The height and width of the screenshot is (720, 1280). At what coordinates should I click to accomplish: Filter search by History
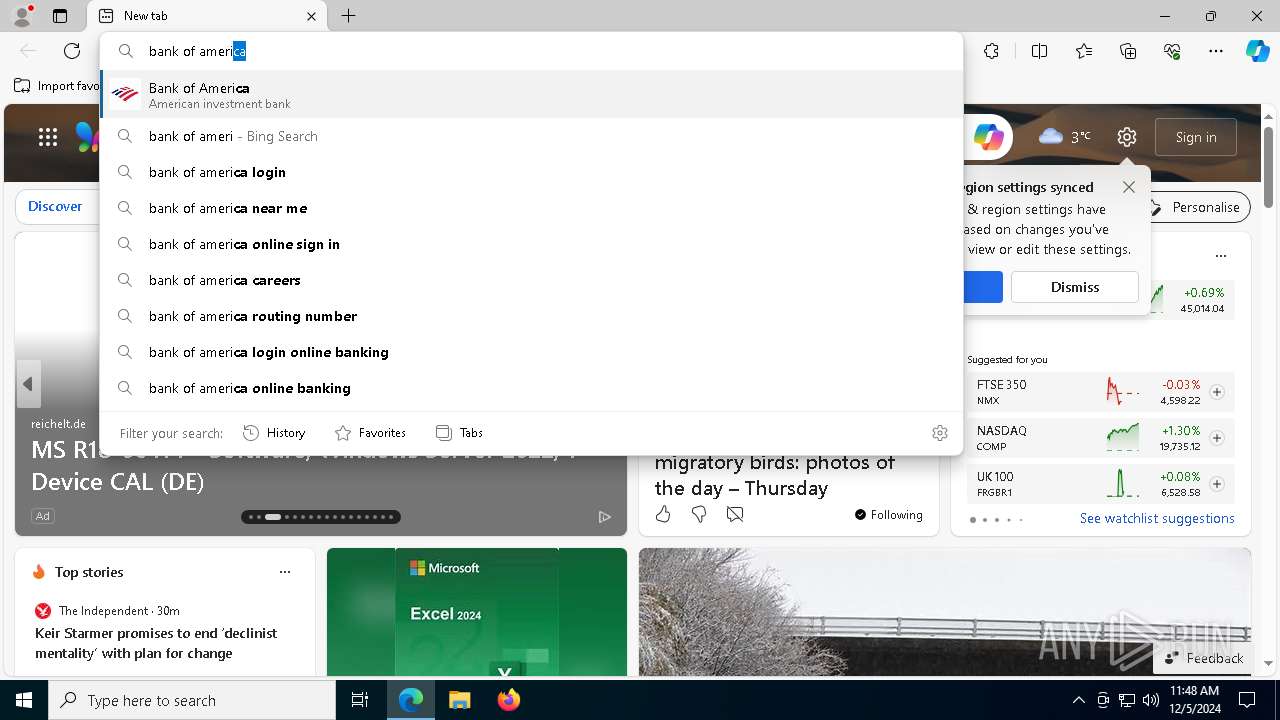click(274, 433)
